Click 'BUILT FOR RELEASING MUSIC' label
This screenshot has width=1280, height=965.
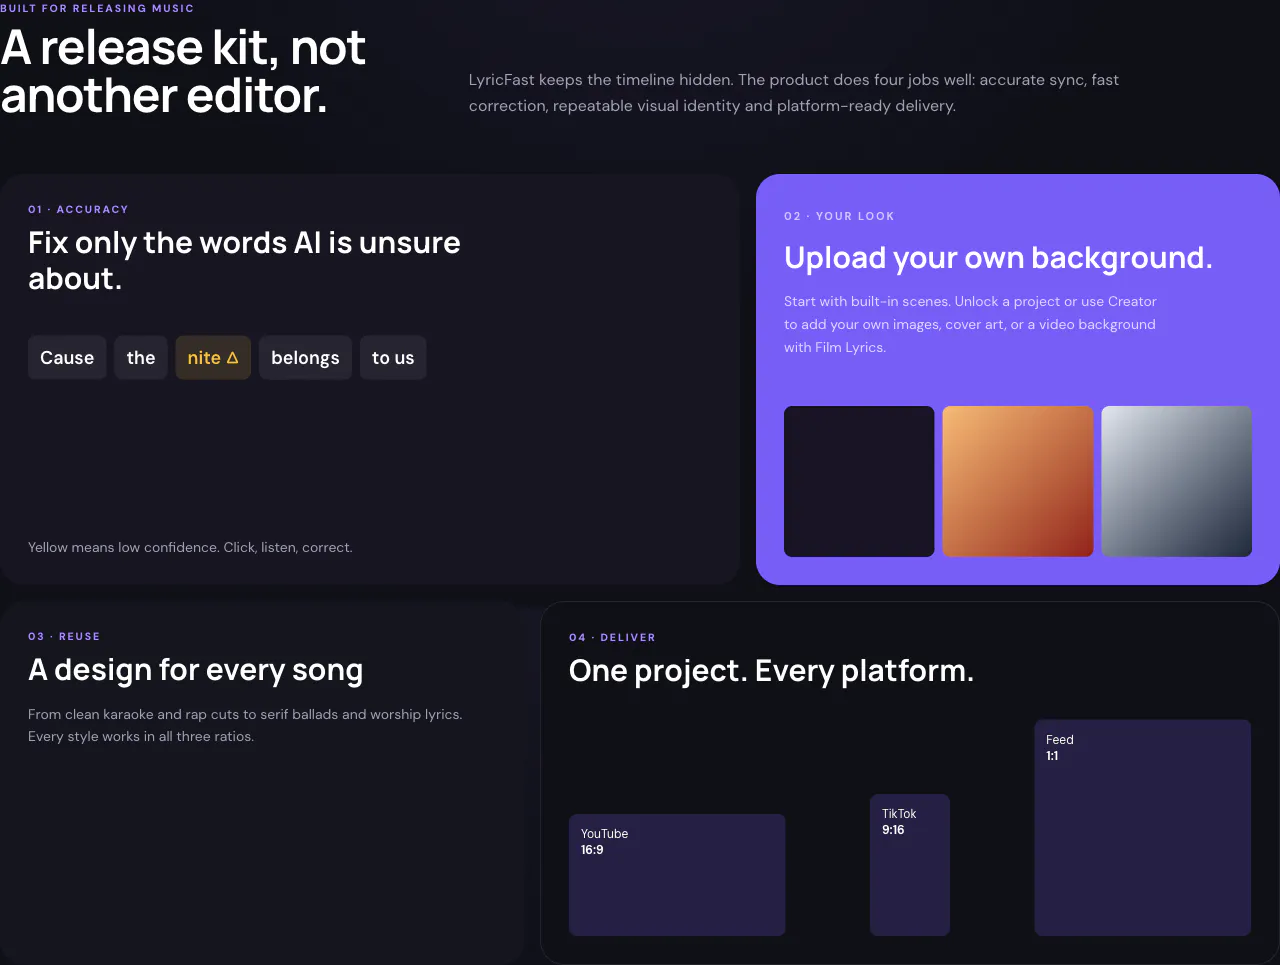pos(97,8)
